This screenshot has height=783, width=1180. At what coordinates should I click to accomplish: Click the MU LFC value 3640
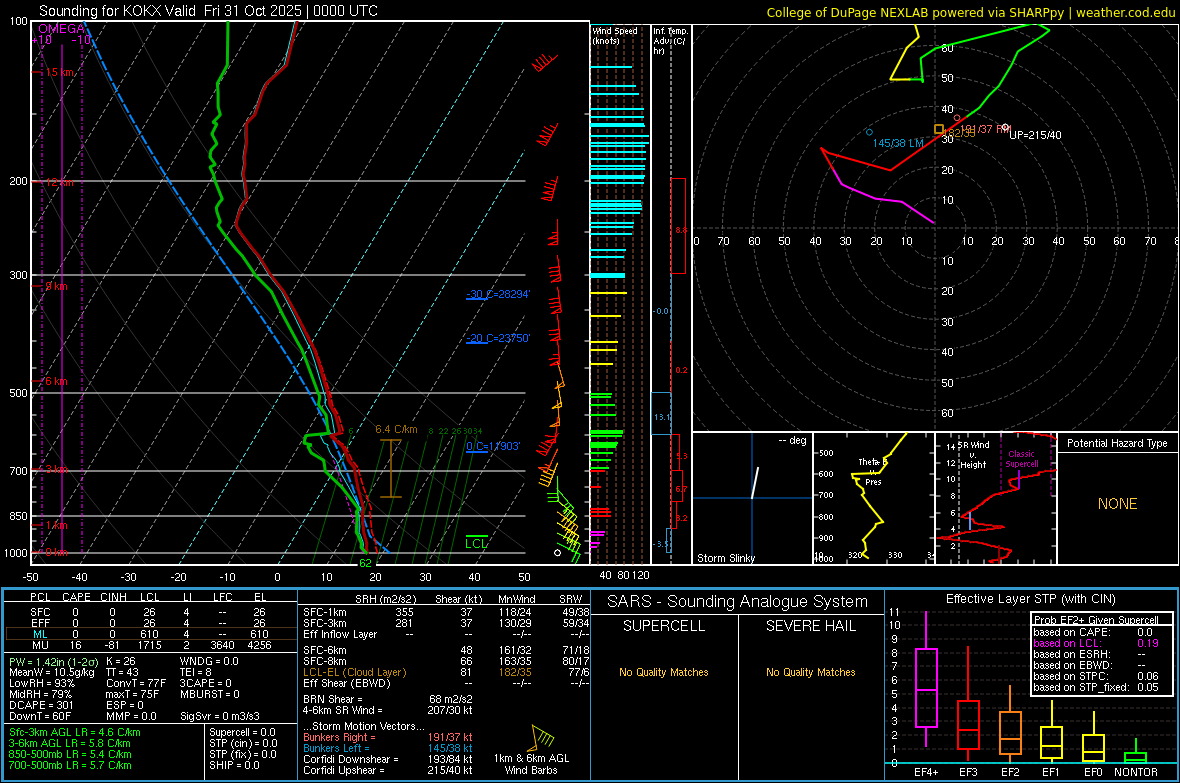tap(222, 645)
